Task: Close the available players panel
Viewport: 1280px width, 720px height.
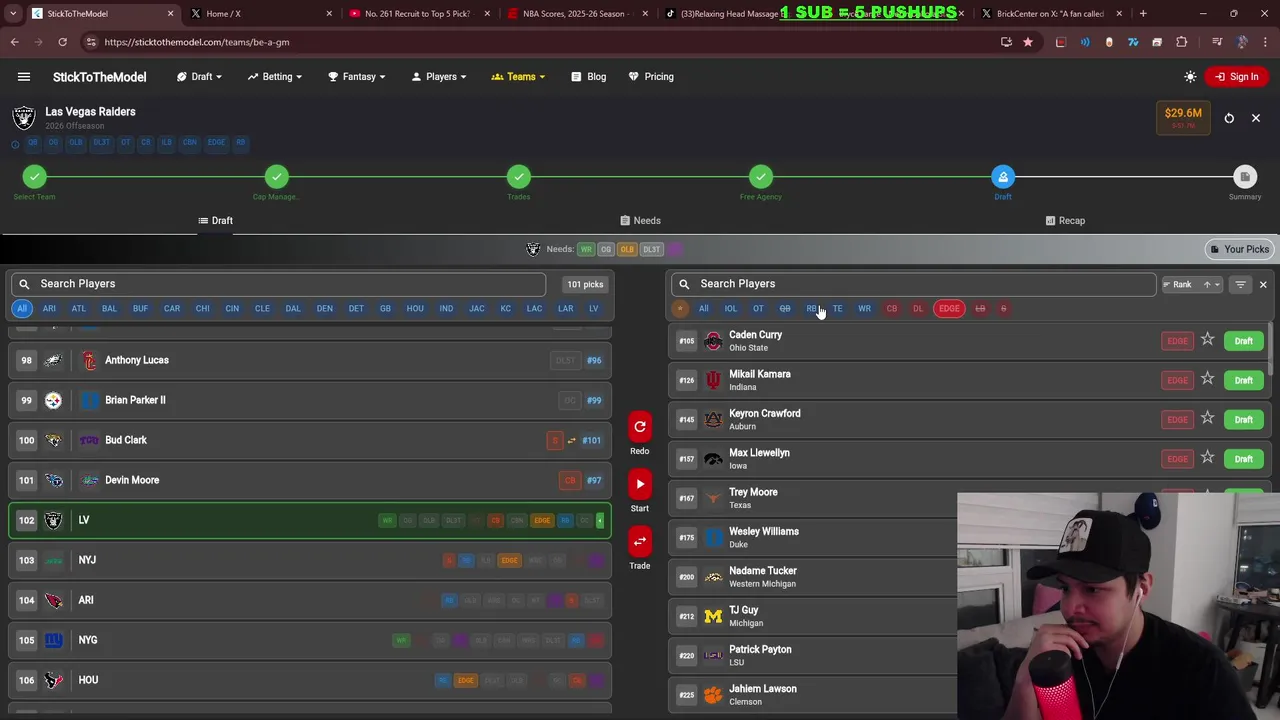Action: click(x=1263, y=285)
